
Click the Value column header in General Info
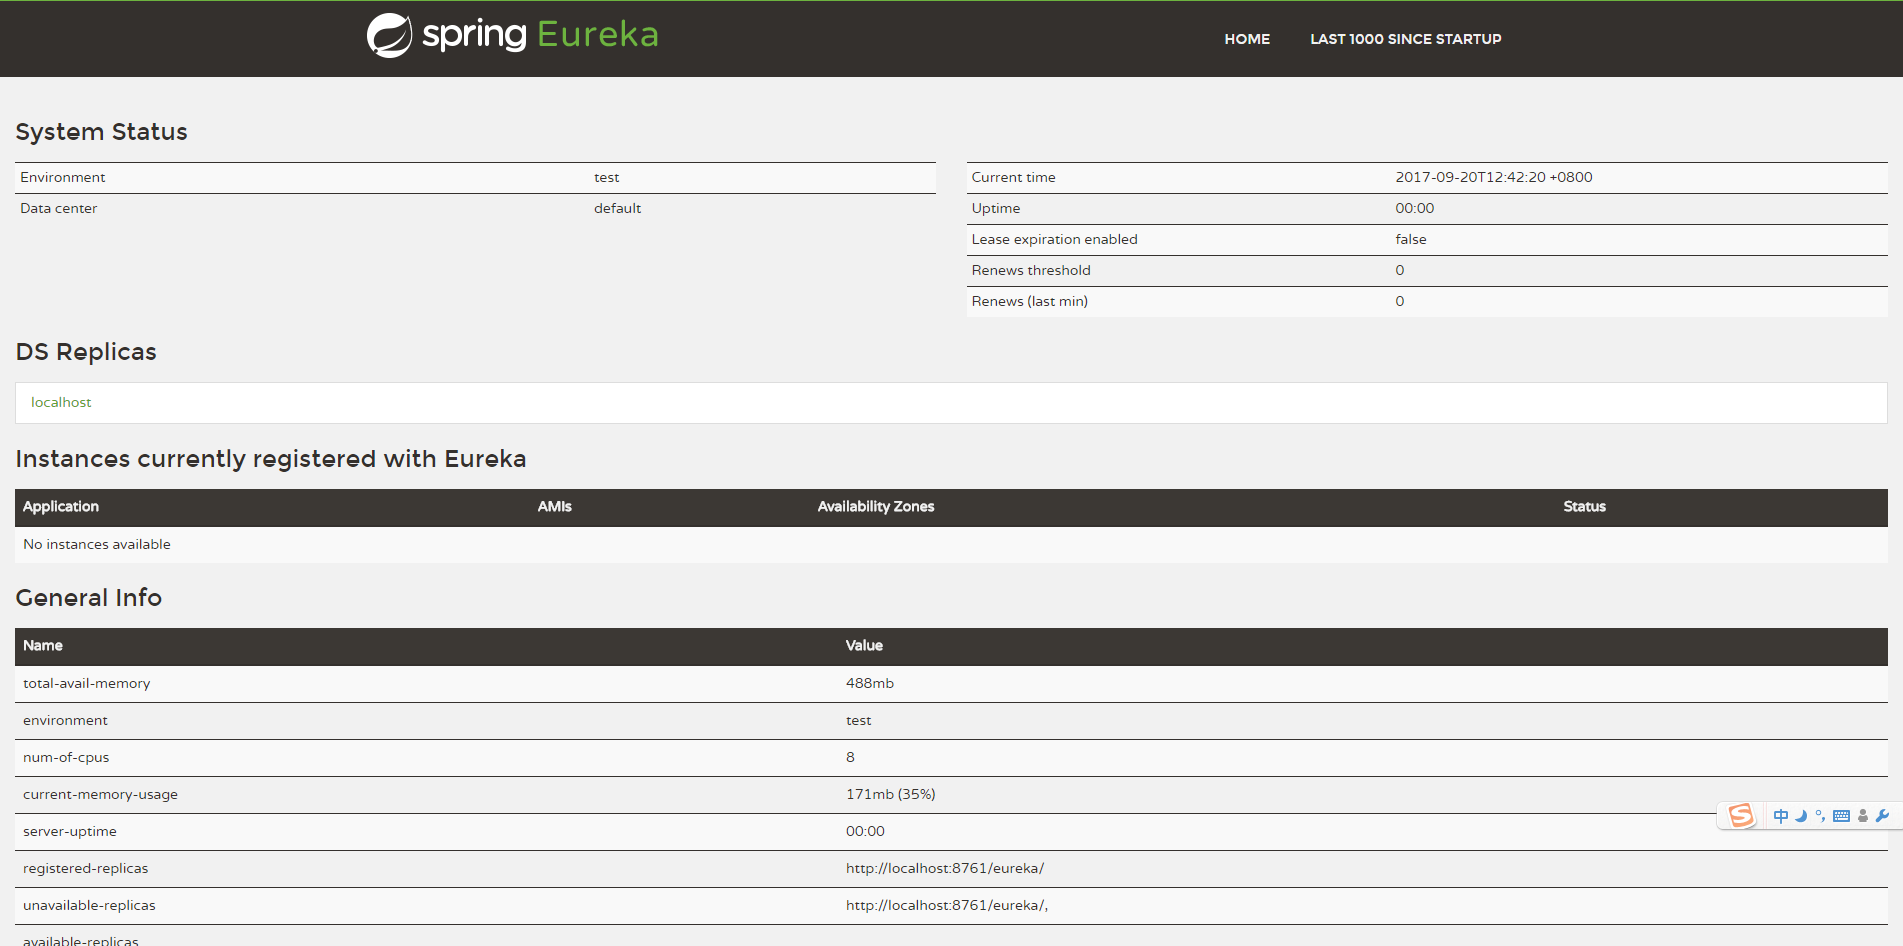click(x=865, y=645)
